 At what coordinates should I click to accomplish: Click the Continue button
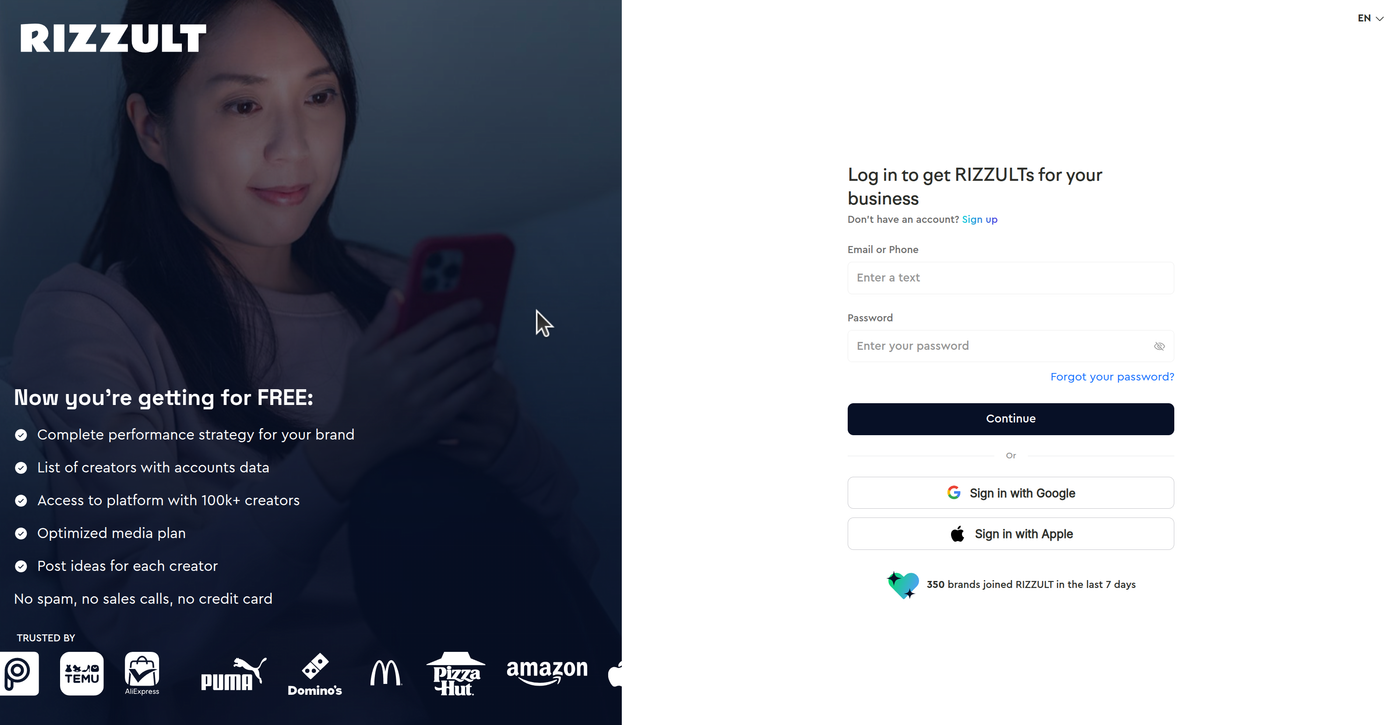tap(1011, 419)
